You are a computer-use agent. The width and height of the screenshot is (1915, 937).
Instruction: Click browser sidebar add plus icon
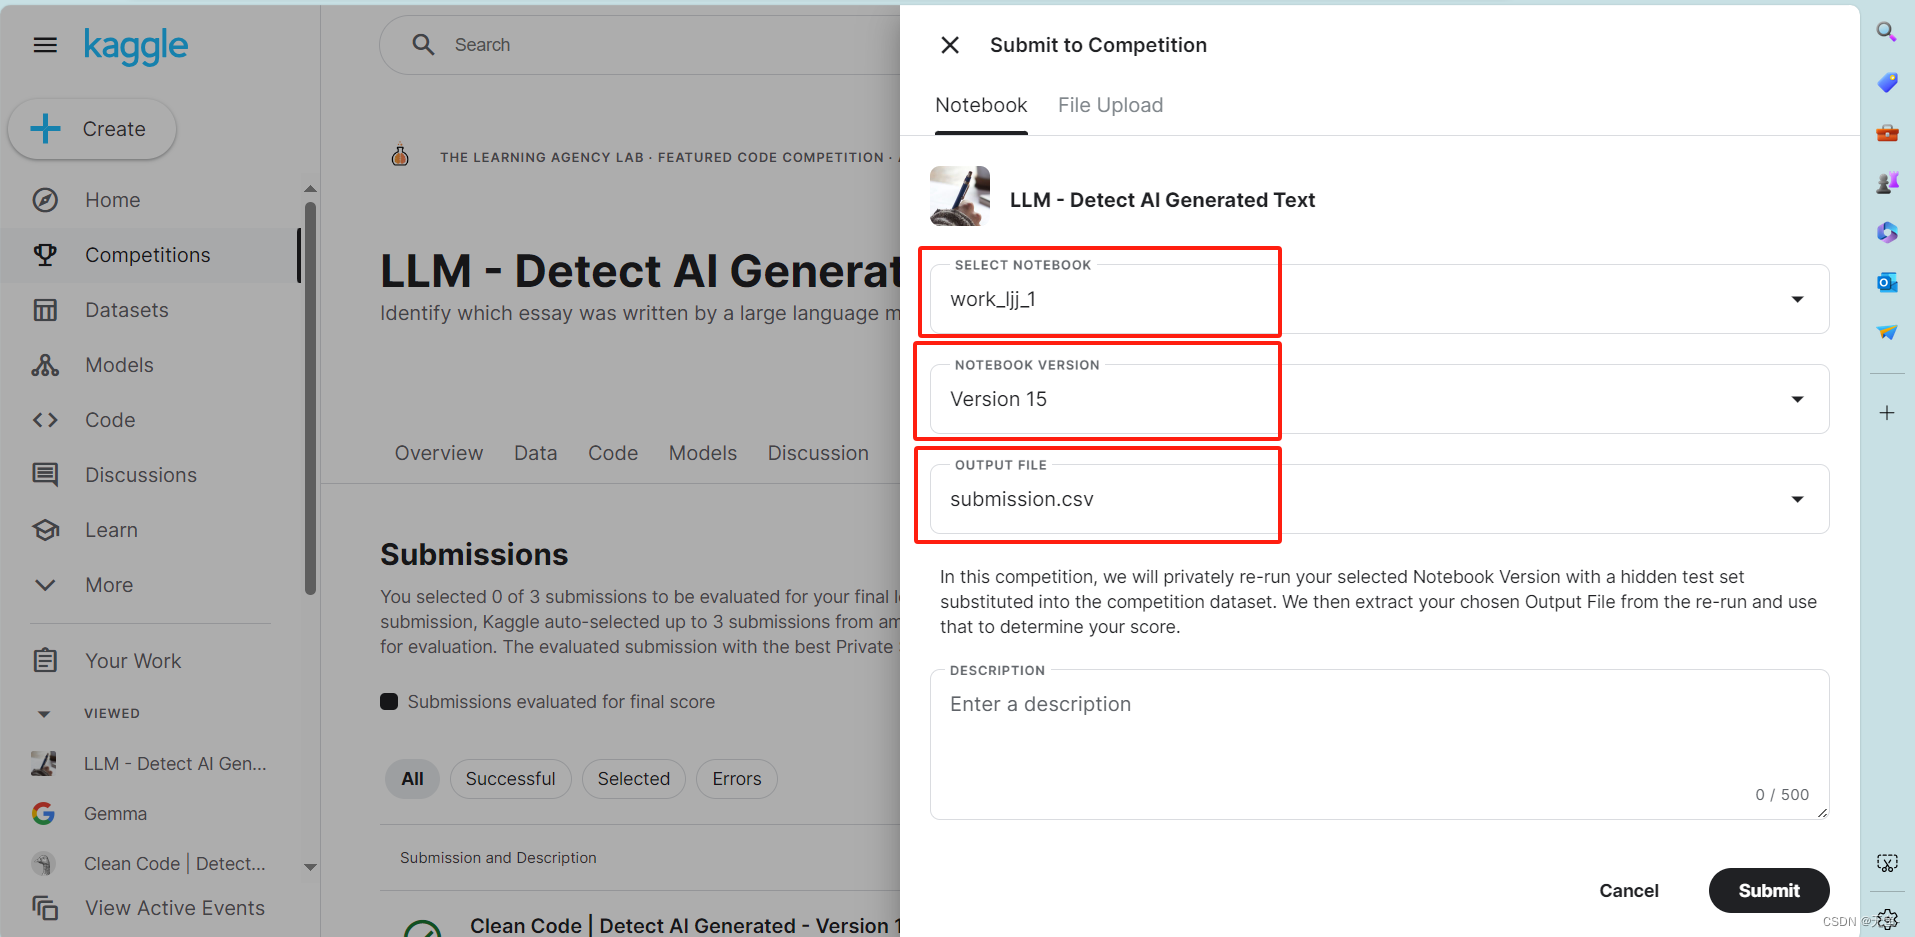coord(1887,413)
